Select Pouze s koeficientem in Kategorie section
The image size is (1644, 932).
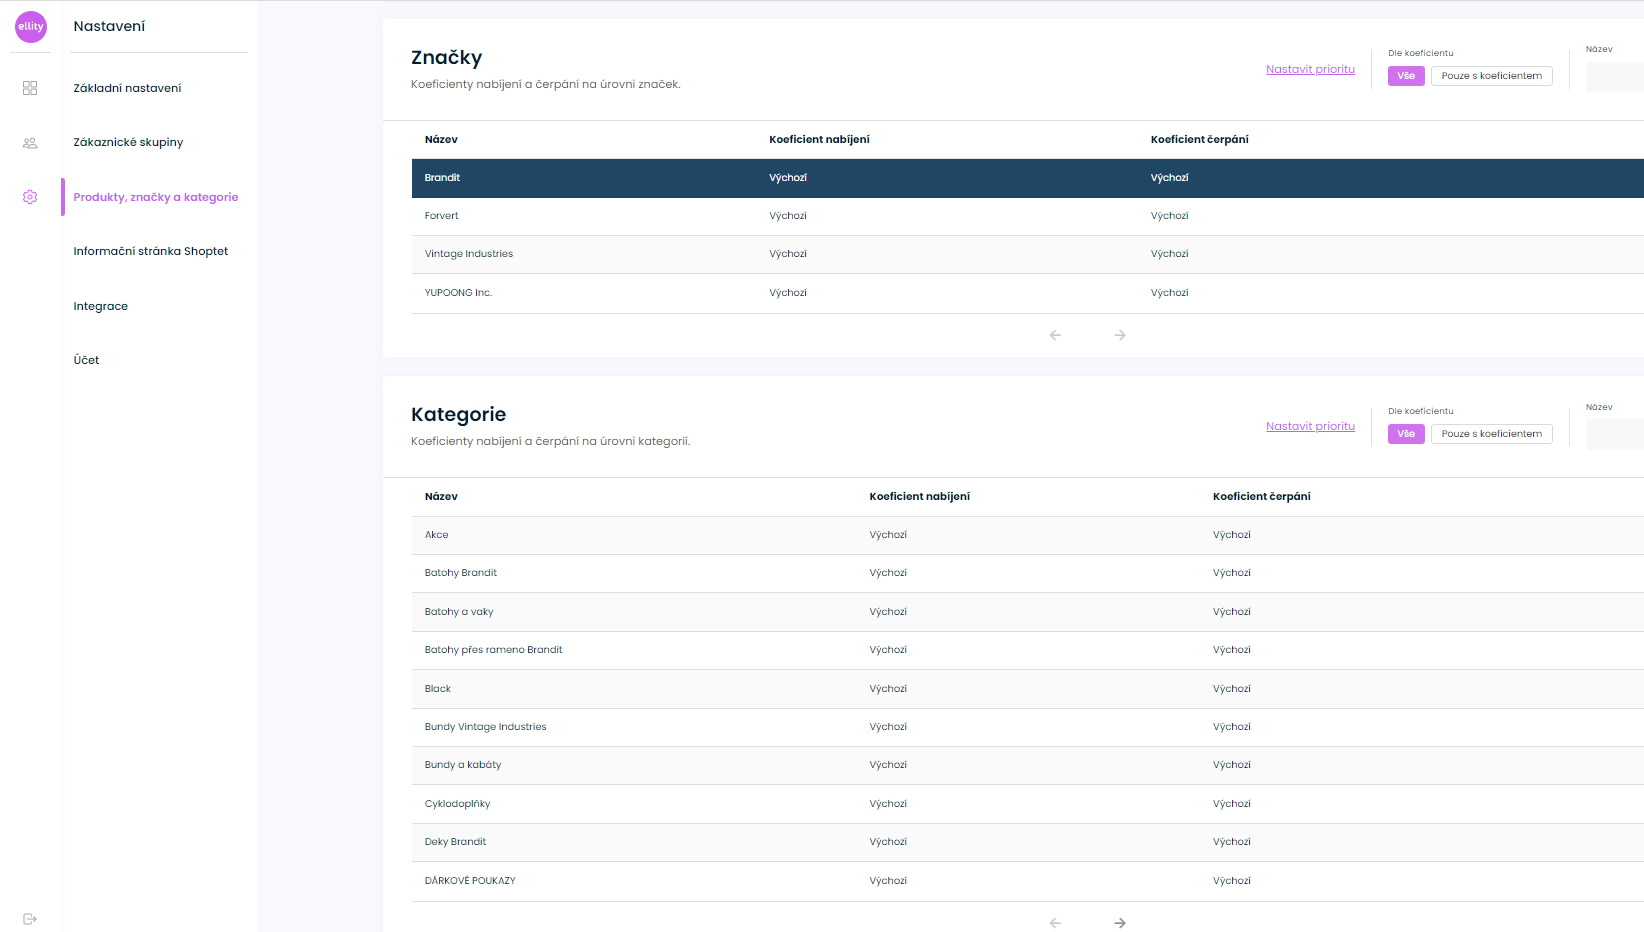(1491, 434)
